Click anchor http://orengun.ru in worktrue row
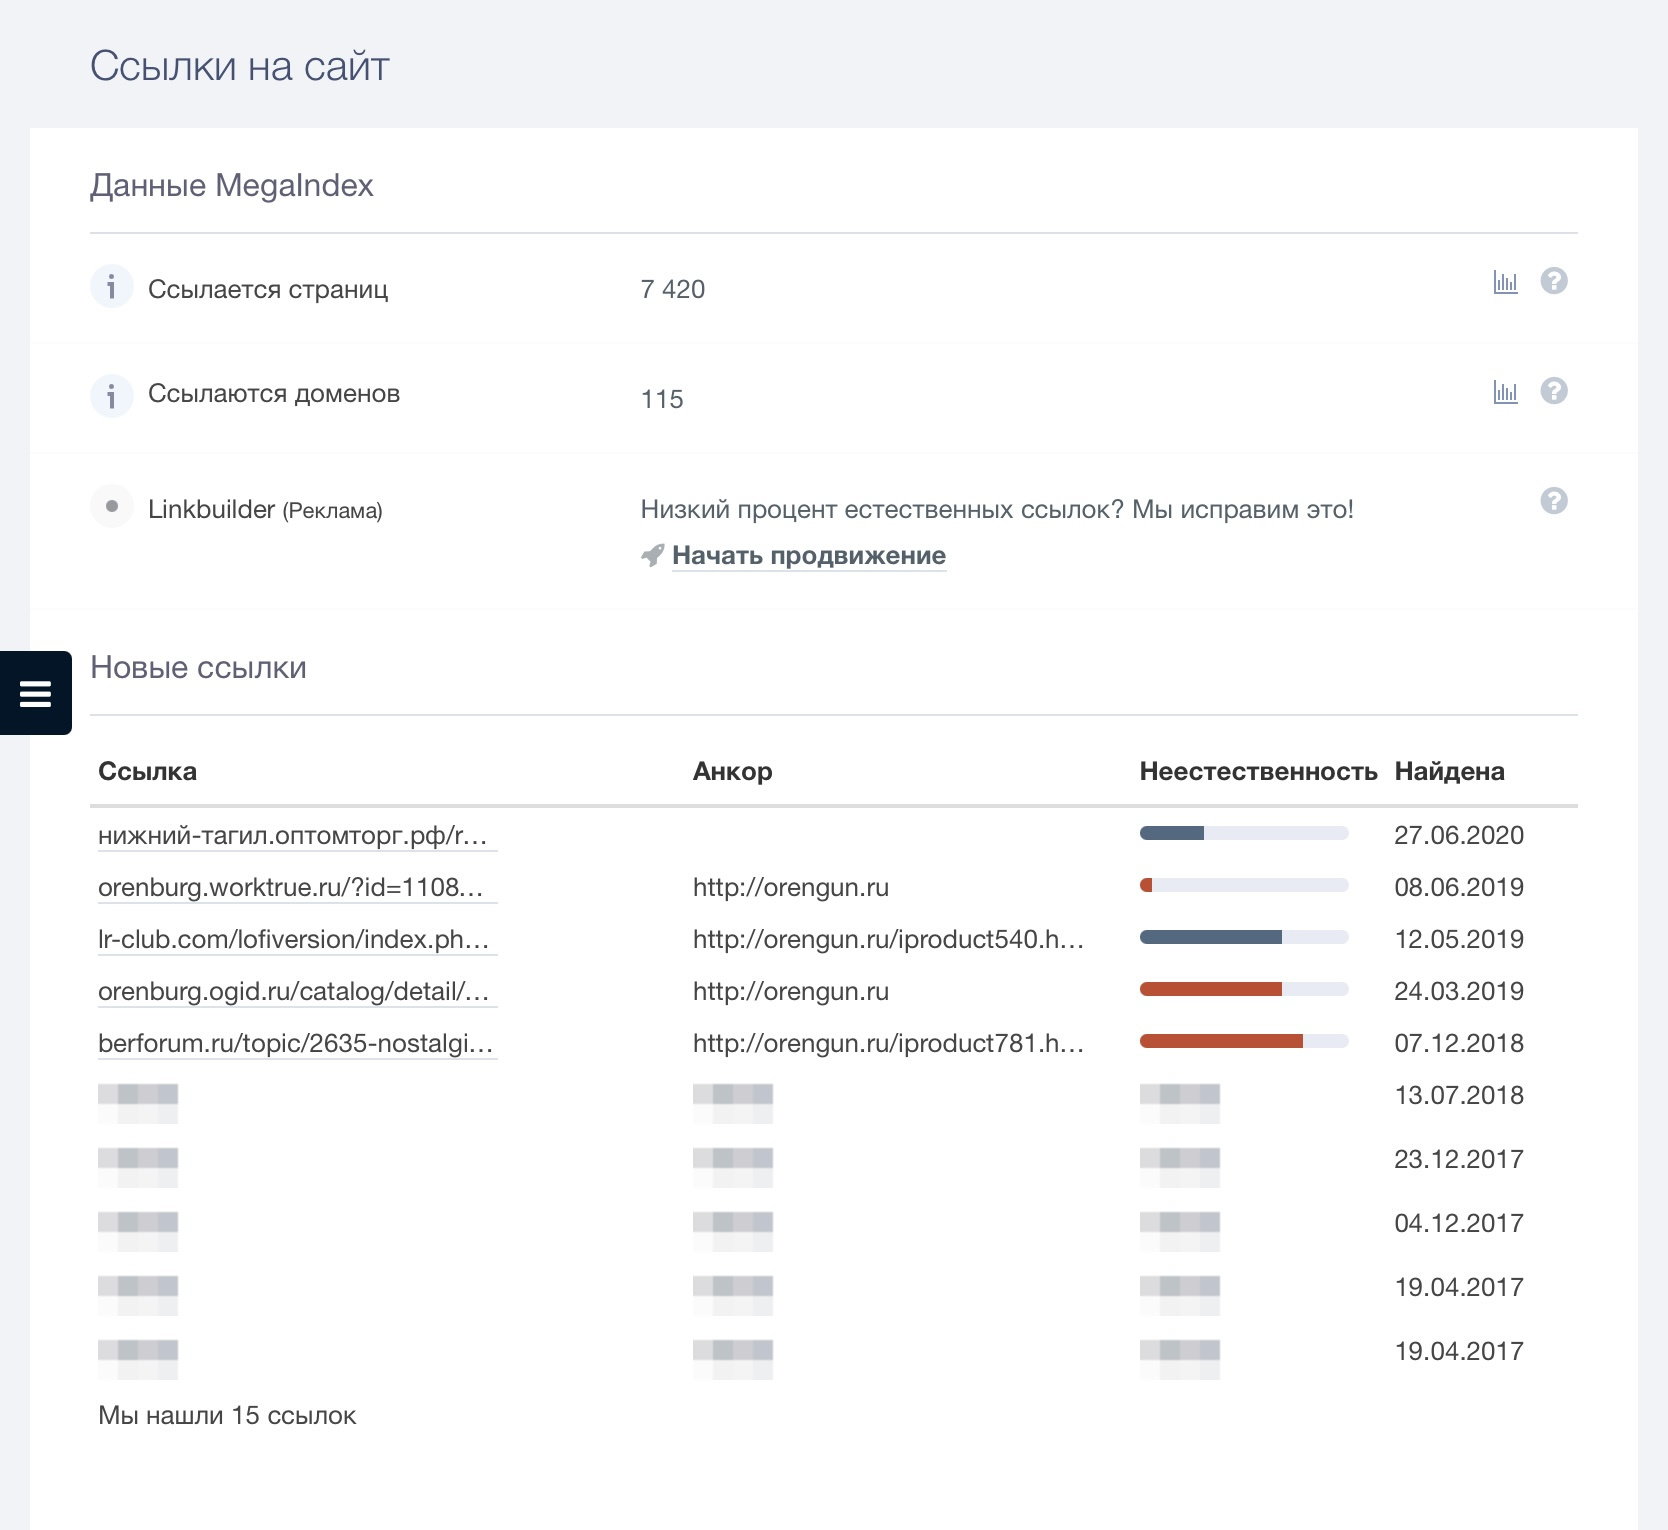Image resolution: width=1668 pixels, height=1530 pixels. coord(791,888)
